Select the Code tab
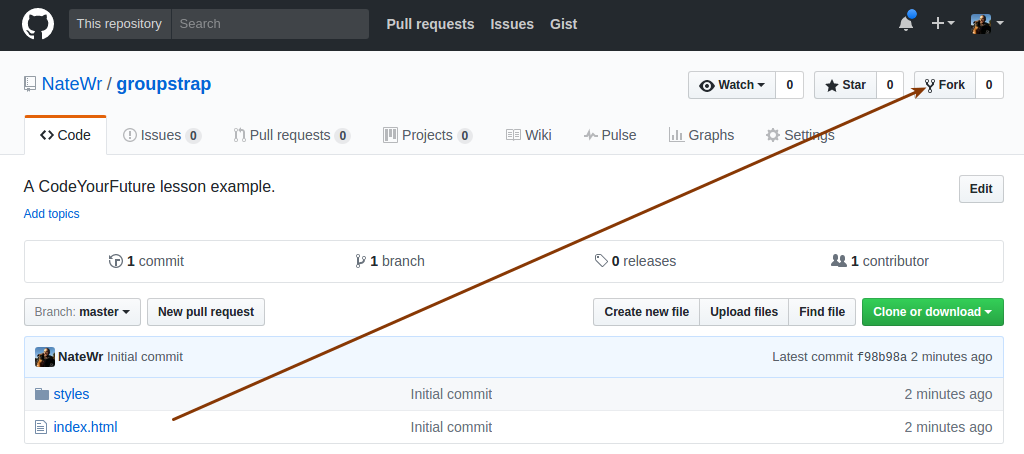Screen dimensions: 1024x454 click(65, 135)
